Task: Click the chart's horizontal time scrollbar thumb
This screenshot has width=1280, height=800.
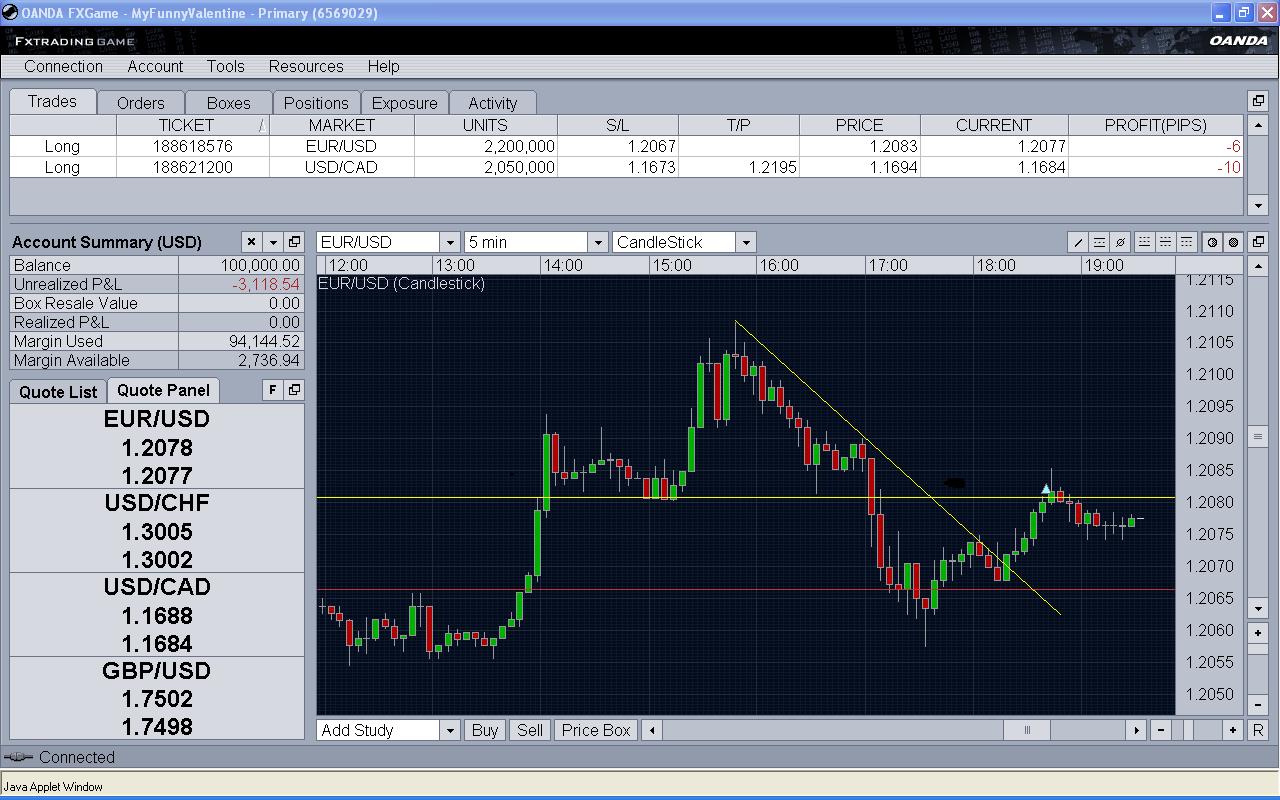Action: pos(1026,730)
